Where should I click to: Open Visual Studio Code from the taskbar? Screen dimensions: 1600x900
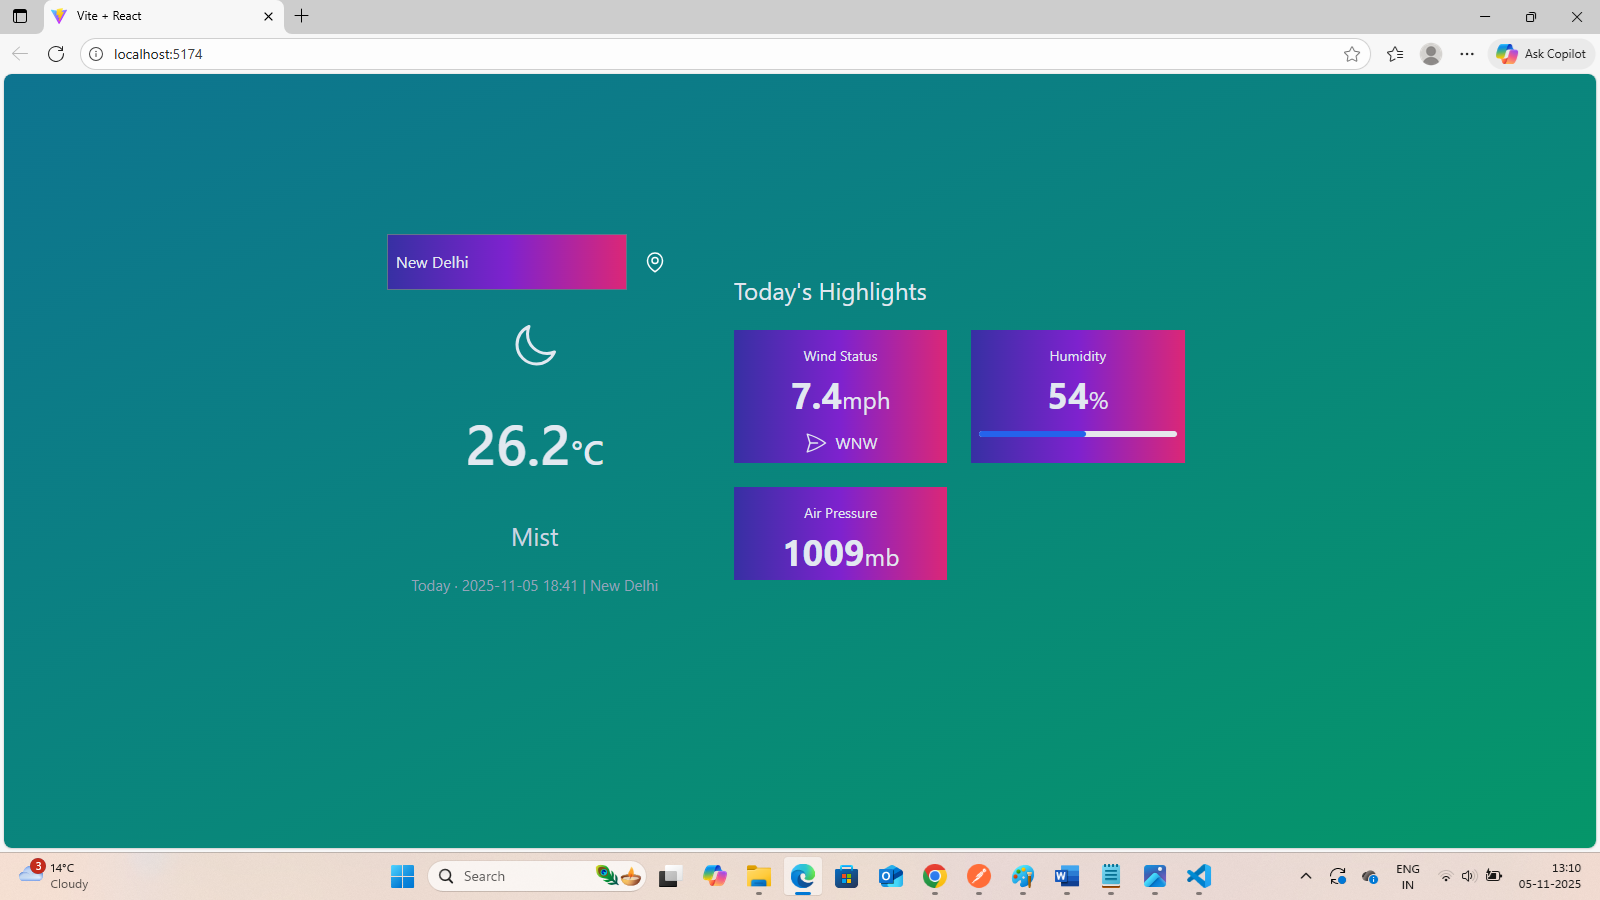click(1198, 876)
